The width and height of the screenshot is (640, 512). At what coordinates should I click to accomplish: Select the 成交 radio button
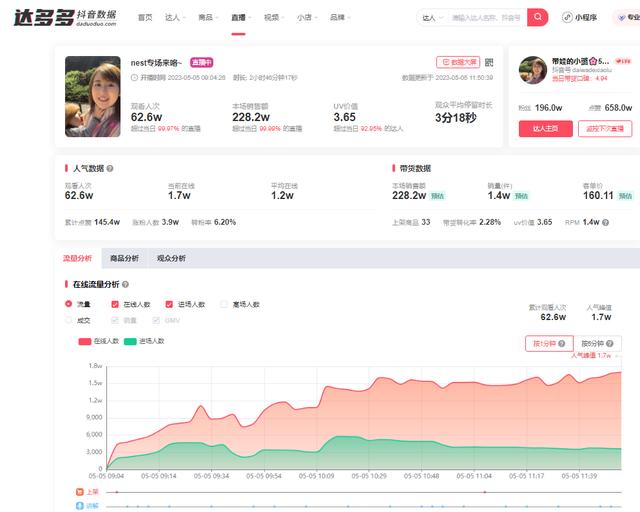(x=69, y=320)
